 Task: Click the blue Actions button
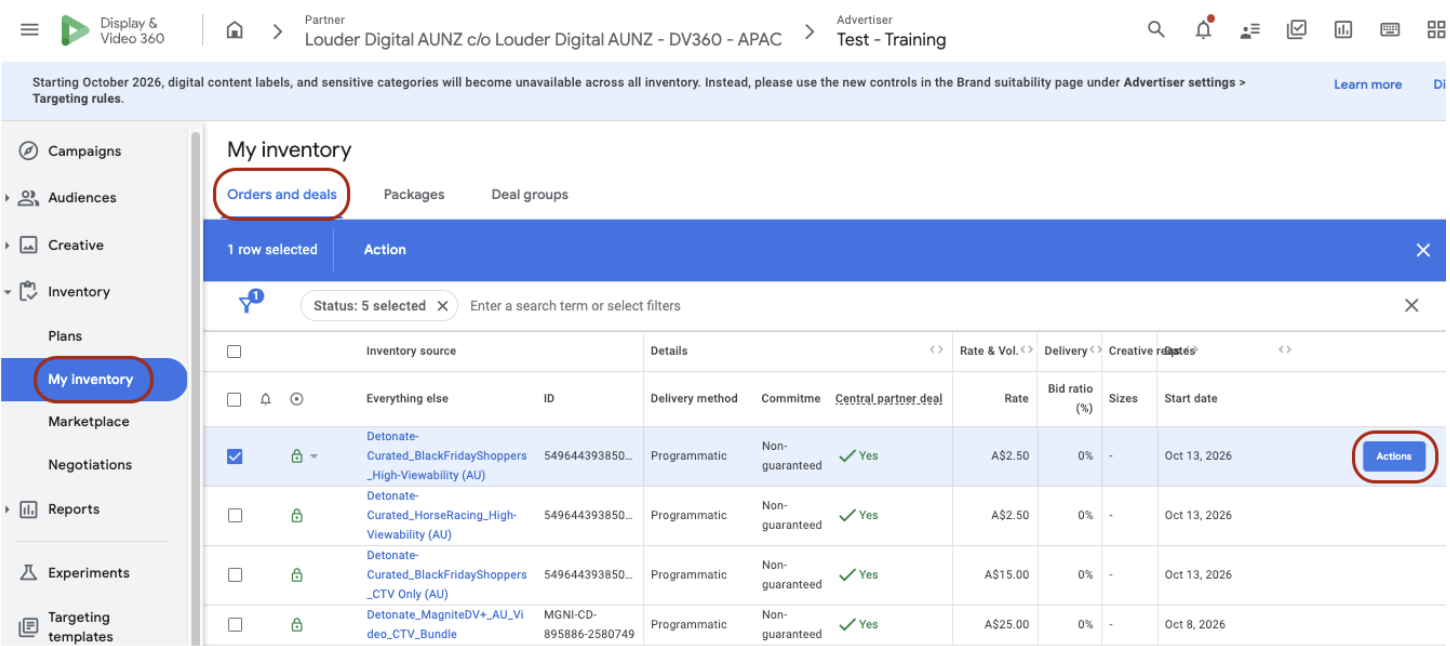(x=1394, y=456)
